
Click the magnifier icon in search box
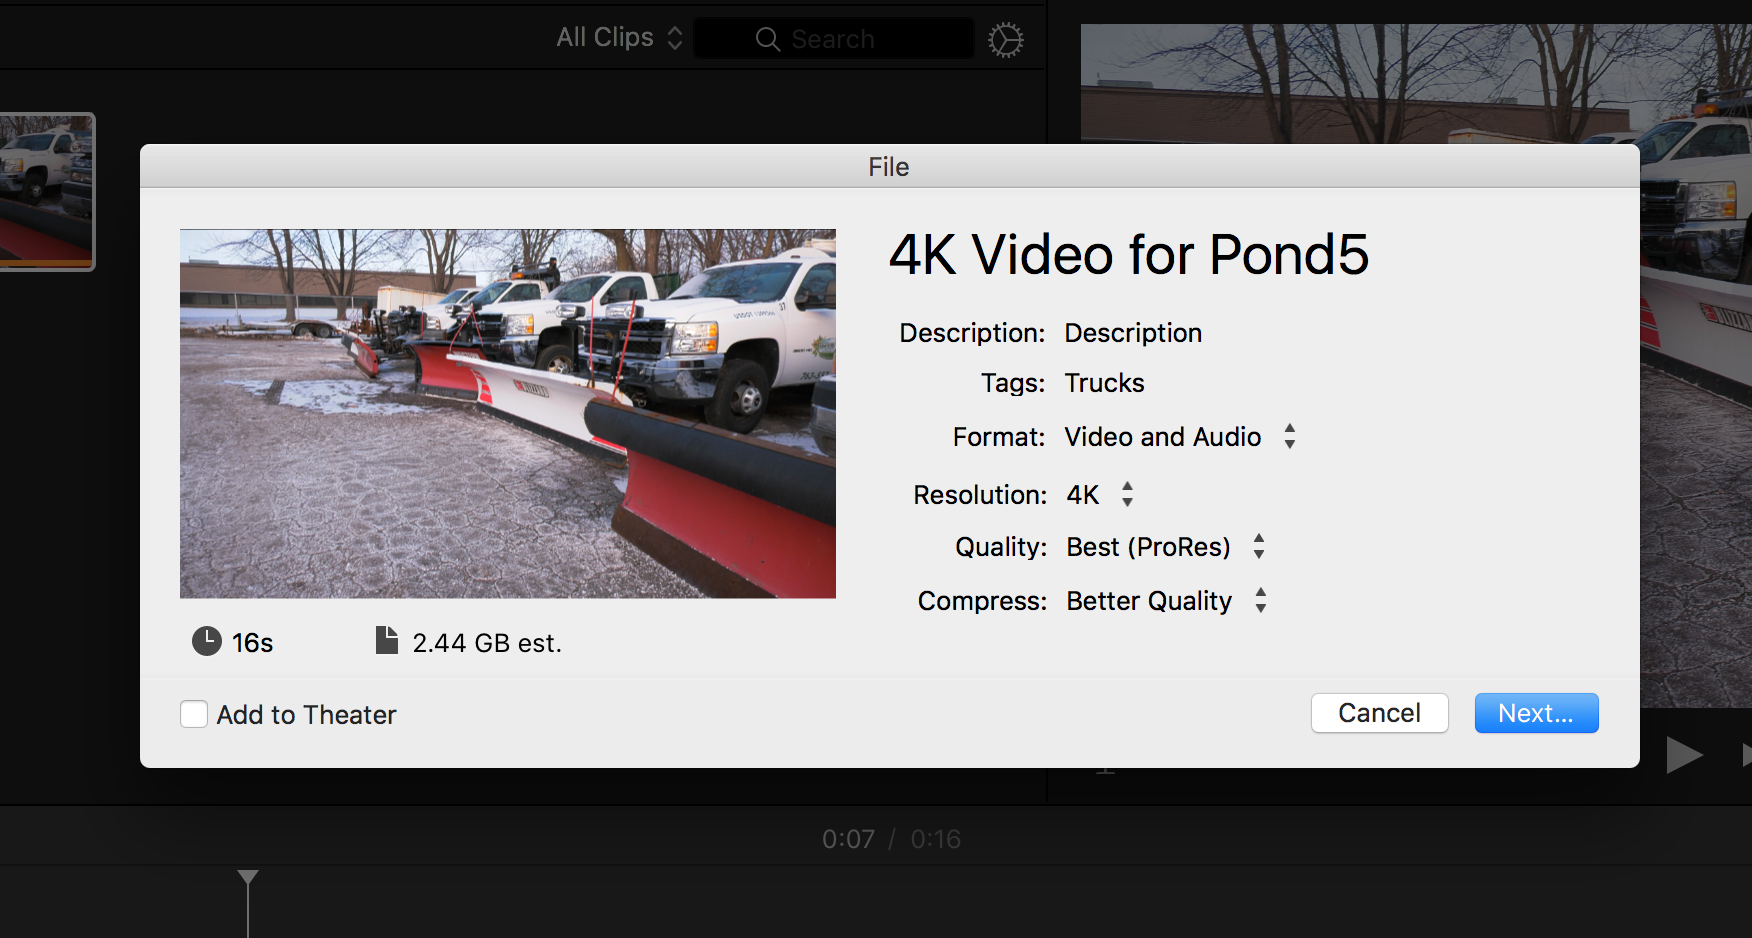(x=767, y=39)
